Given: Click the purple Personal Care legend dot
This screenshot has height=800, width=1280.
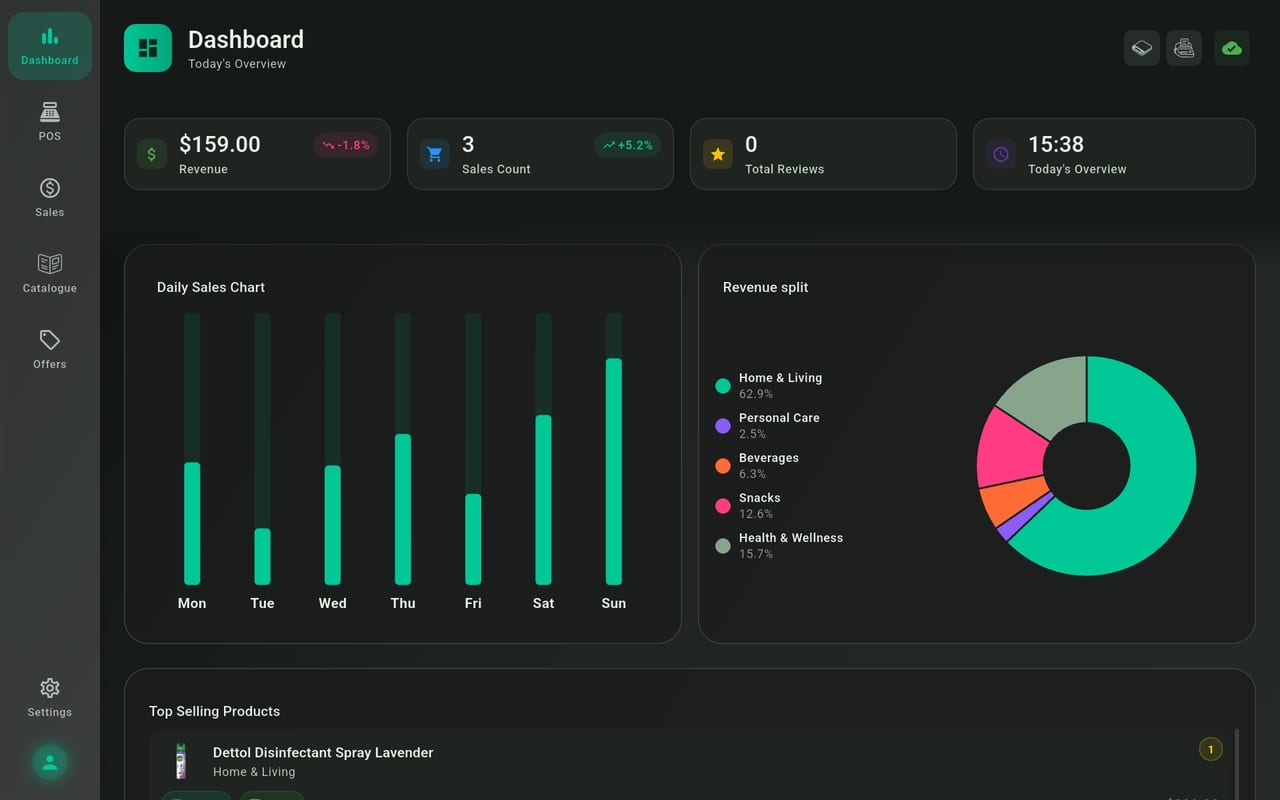Looking at the screenshot, I should click(x=723, y=426).
